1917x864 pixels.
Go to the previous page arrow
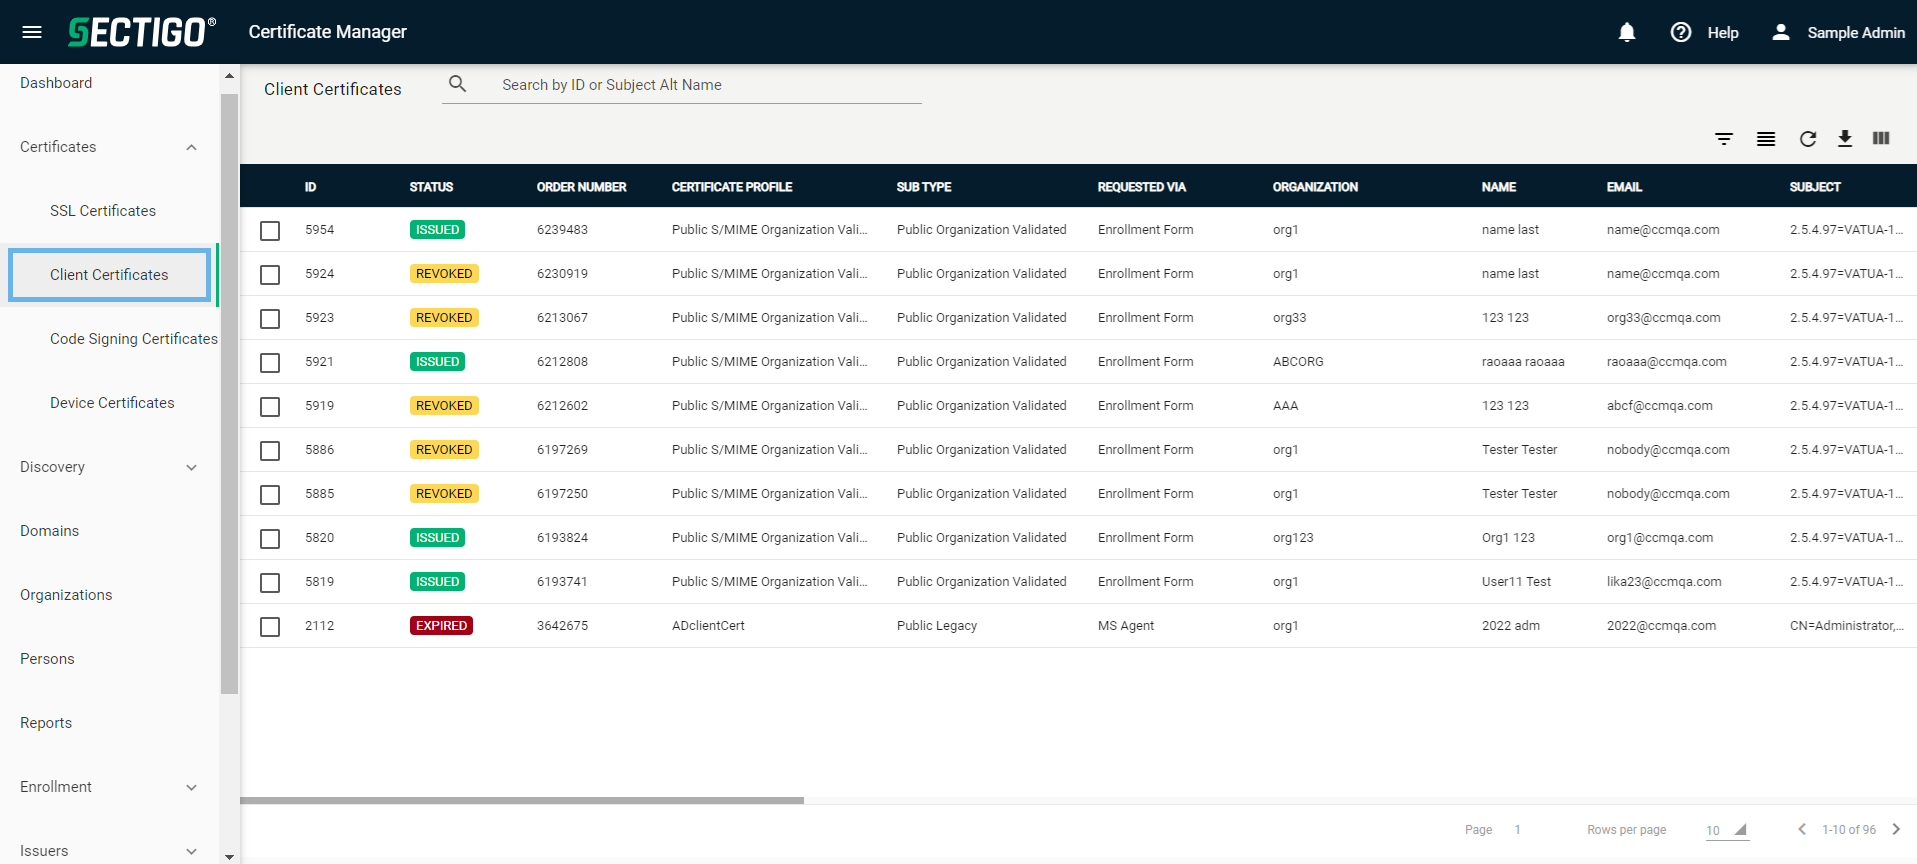1802,829
